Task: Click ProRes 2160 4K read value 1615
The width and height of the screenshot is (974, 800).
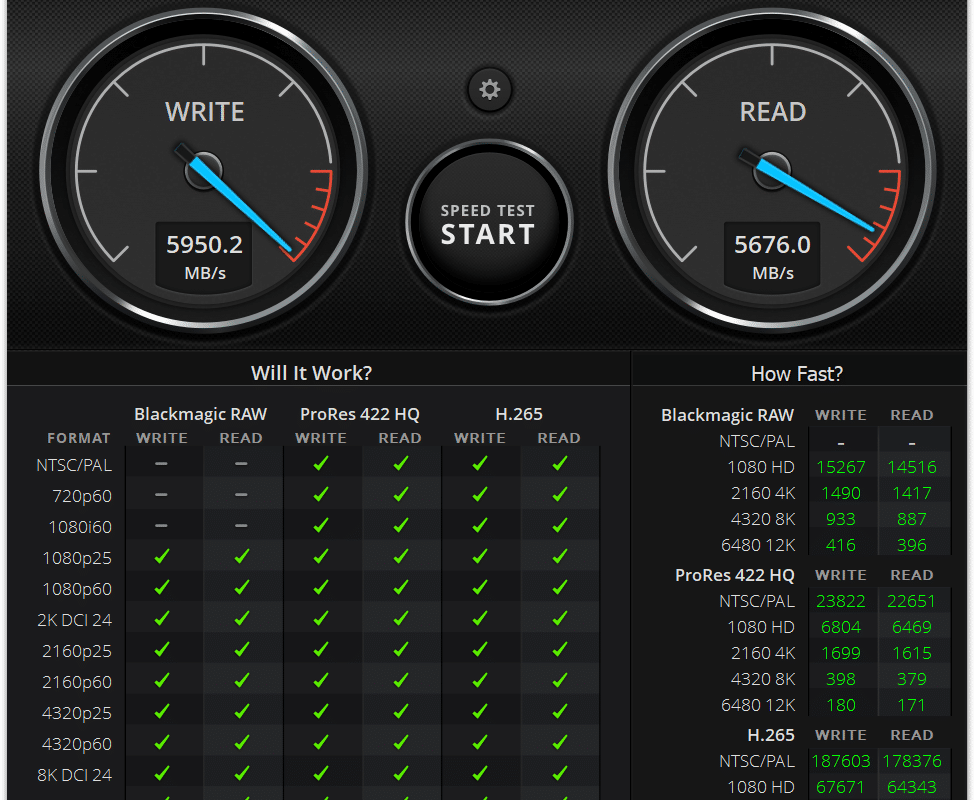Action: [911, 653]
